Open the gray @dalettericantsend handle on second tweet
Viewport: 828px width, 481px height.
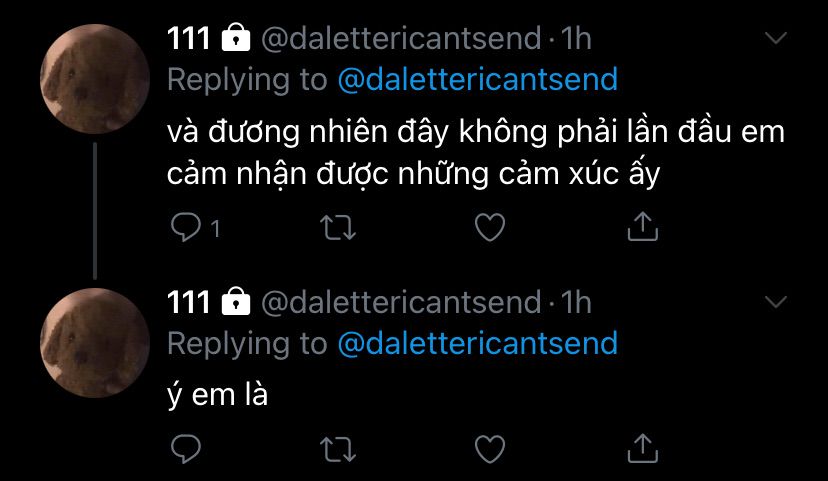click(x=401, y=303)
